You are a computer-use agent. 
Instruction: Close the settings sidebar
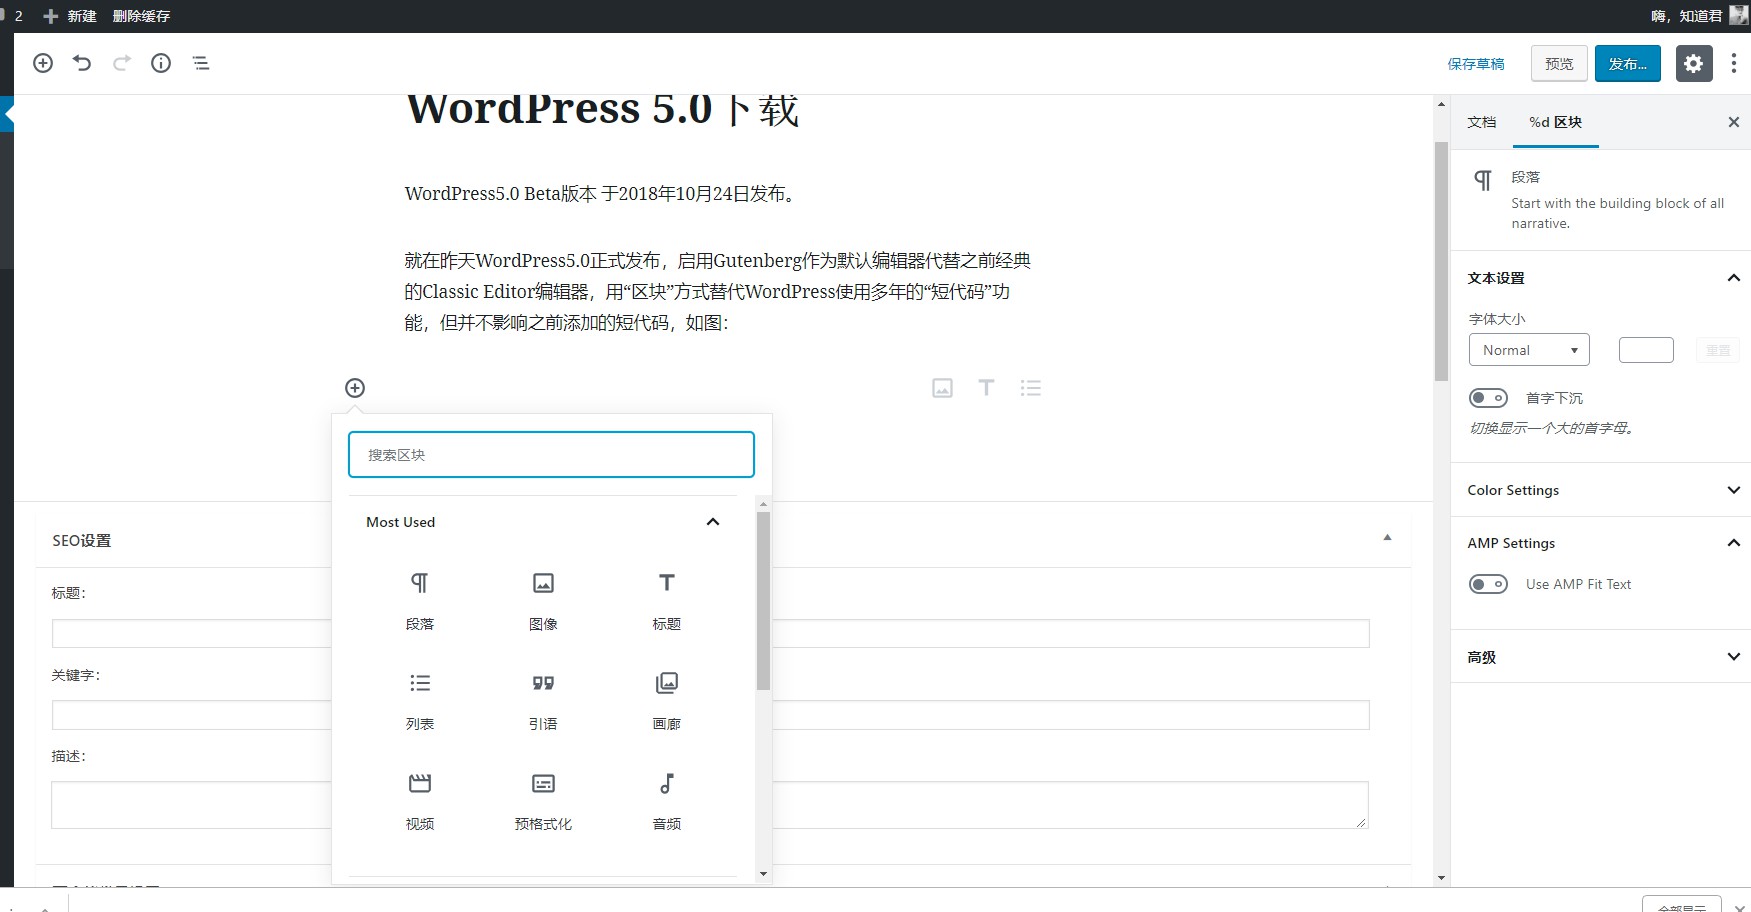click(x=1734, y=122)
